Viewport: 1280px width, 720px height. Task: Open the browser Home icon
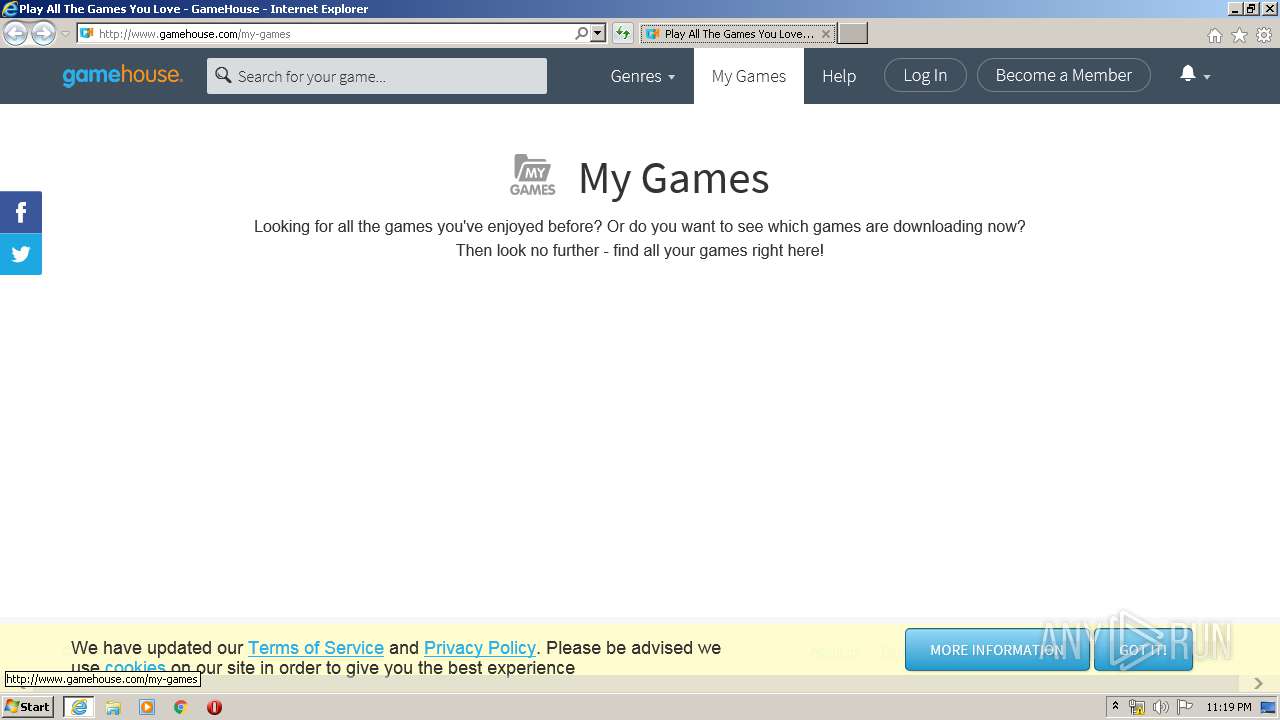pos(1214,35)
